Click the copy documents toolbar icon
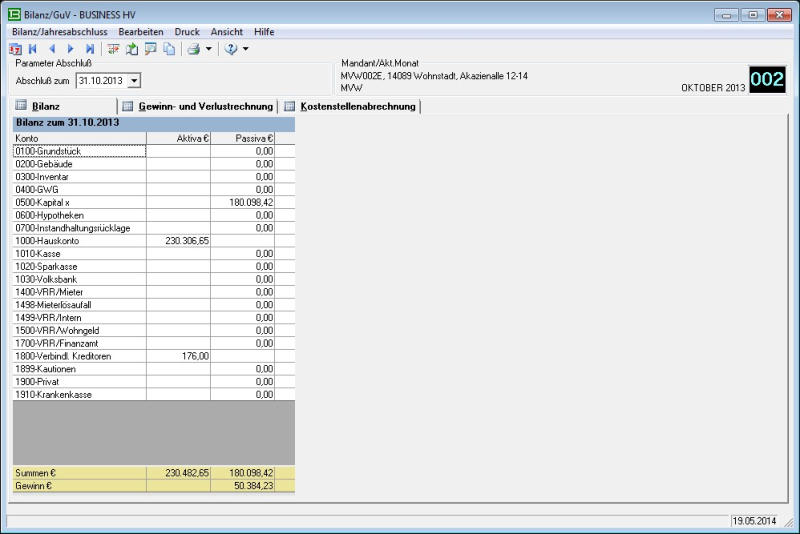 pyautogui.click(x=169, y=49)
